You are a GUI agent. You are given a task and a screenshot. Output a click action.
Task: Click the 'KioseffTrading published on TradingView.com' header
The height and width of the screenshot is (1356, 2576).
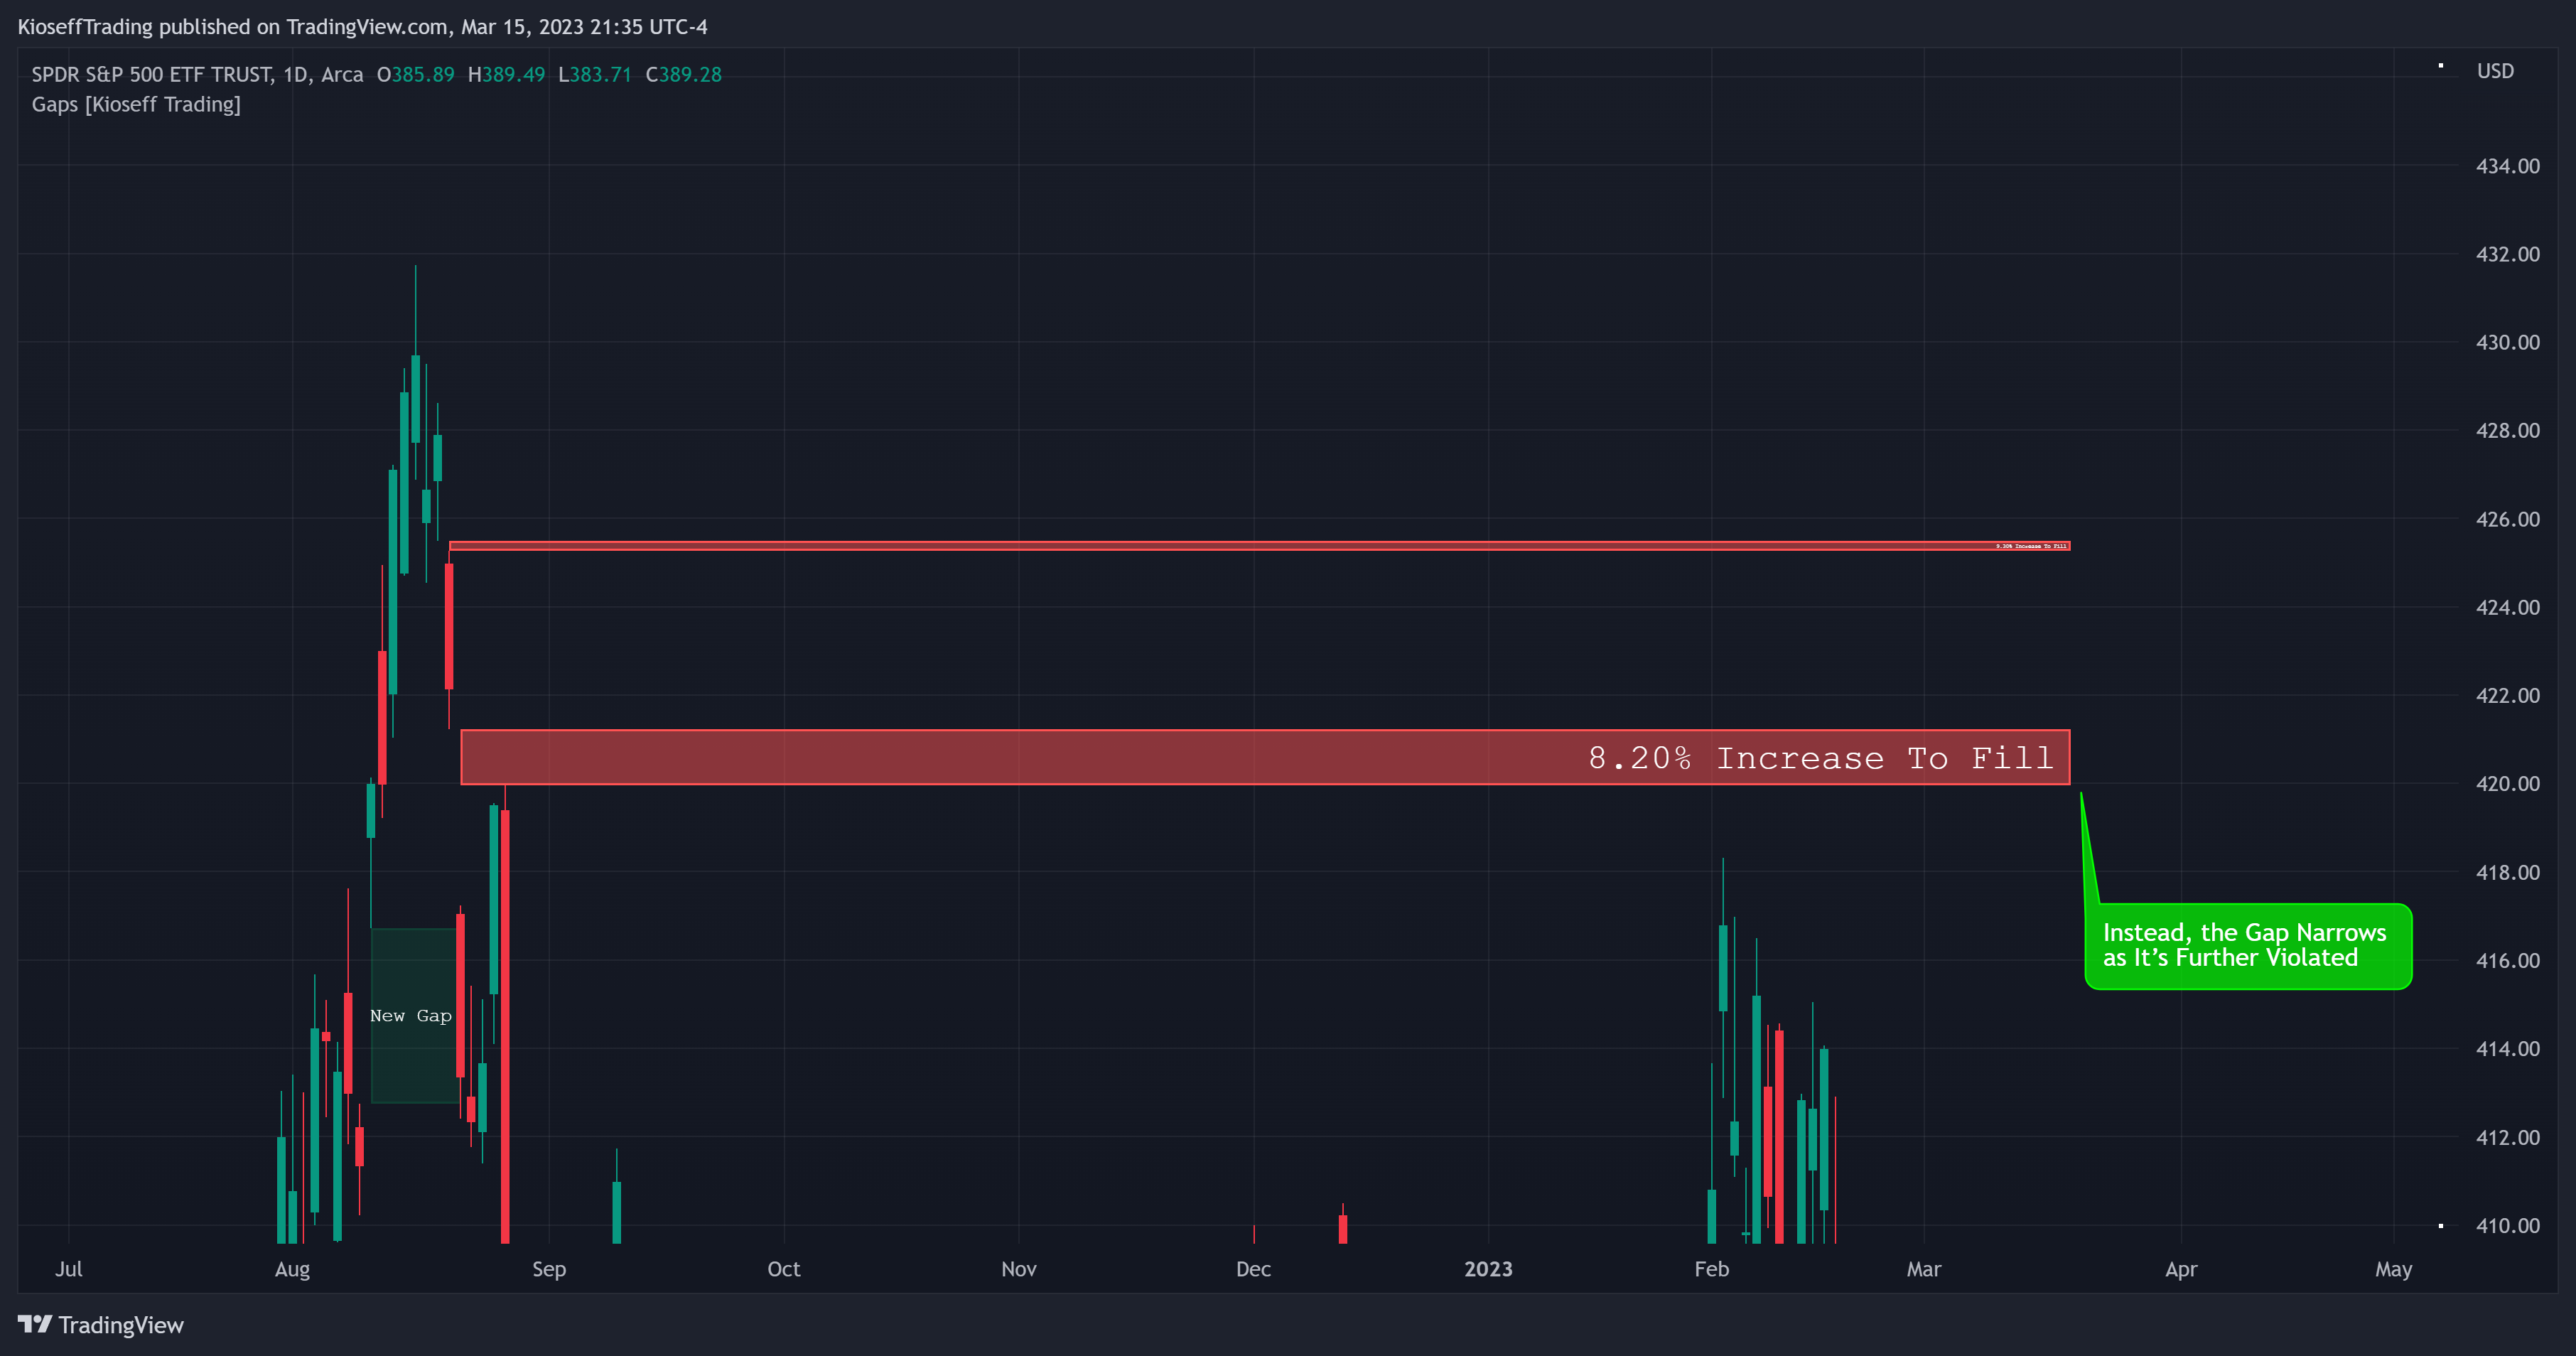pos(233,27)
